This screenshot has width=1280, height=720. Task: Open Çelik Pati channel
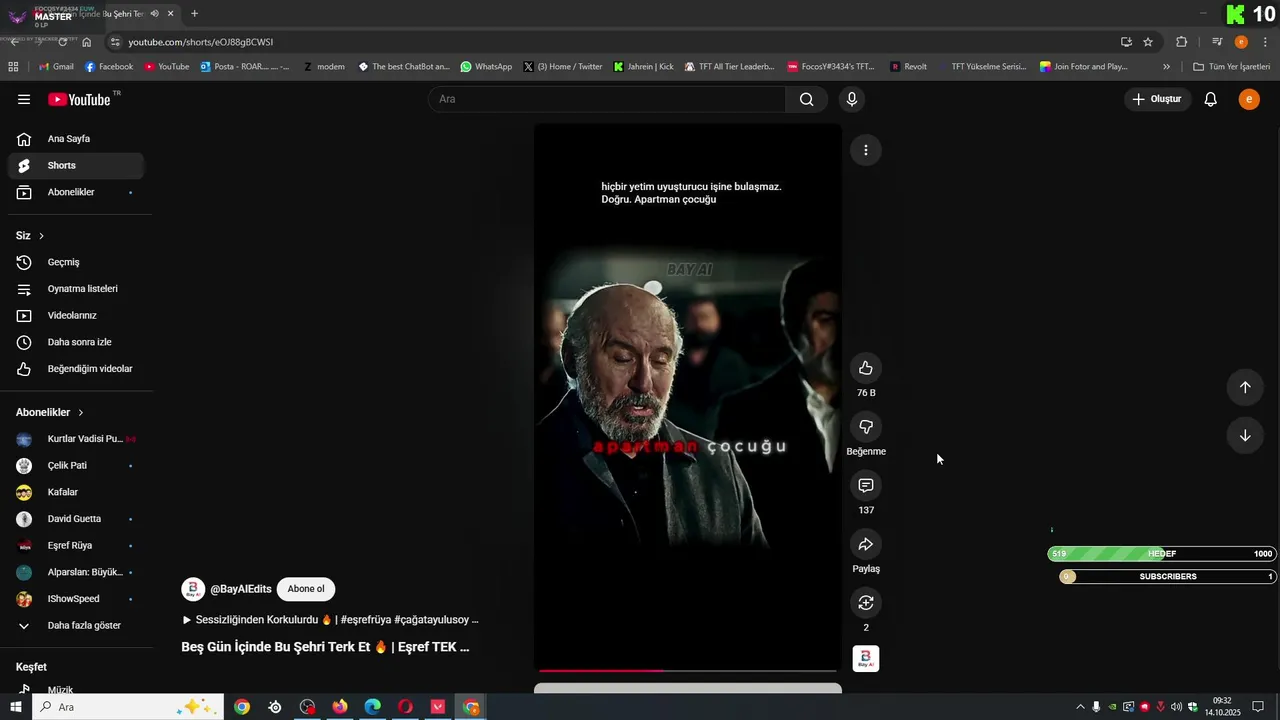point(76,466)
